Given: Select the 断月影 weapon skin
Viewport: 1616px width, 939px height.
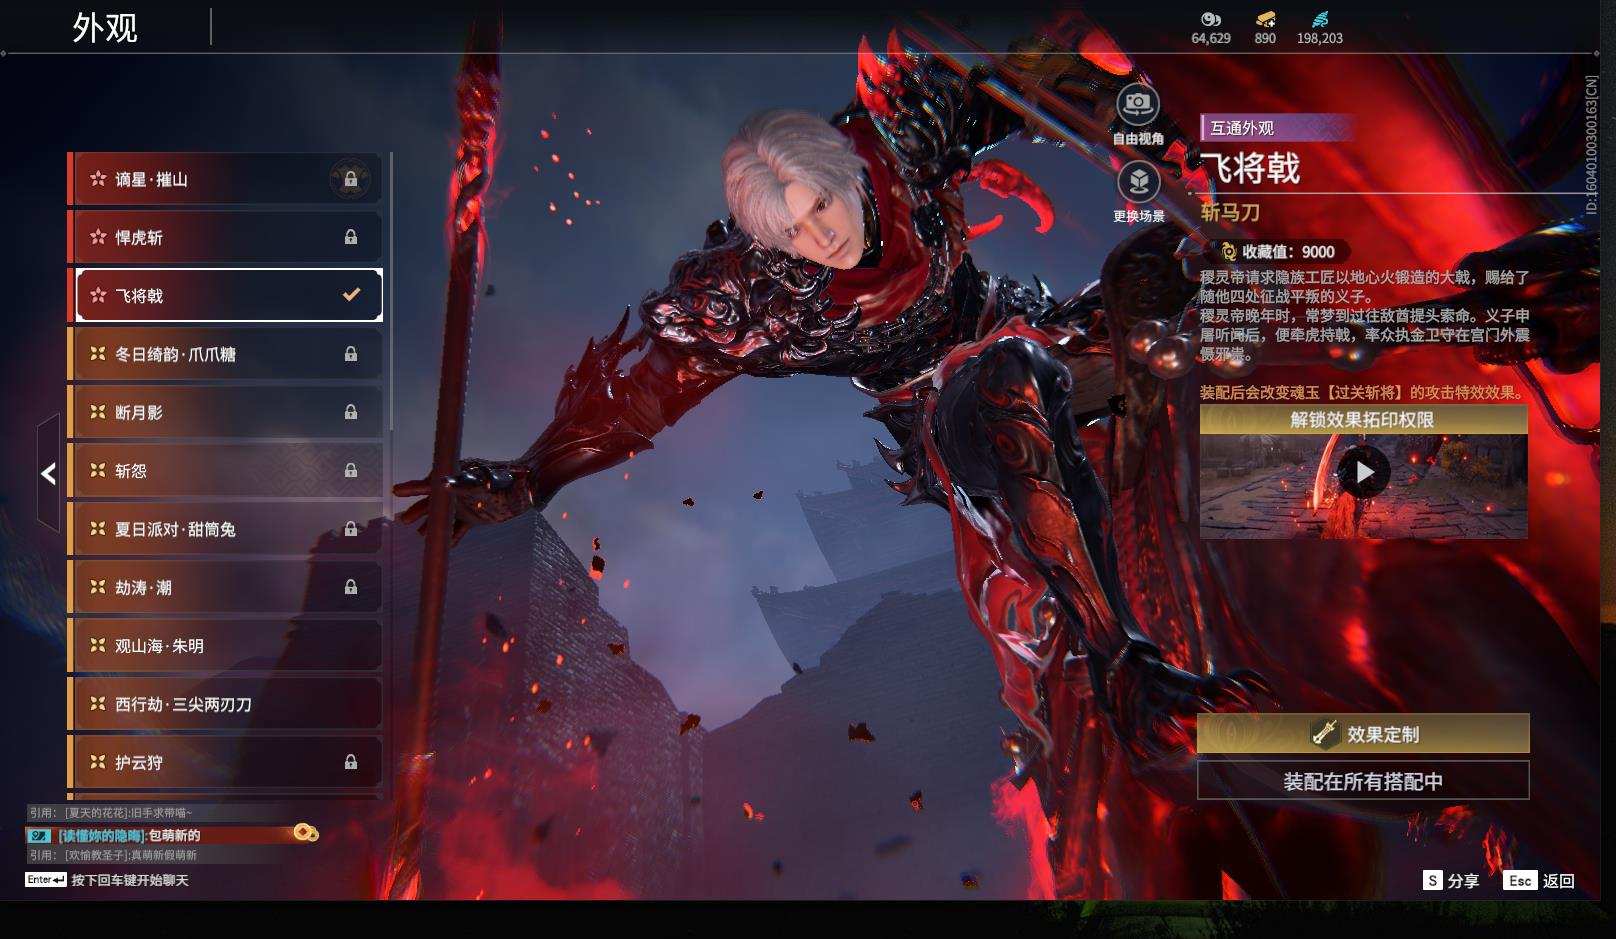Looking at the screenshot, I should point(226,412).
